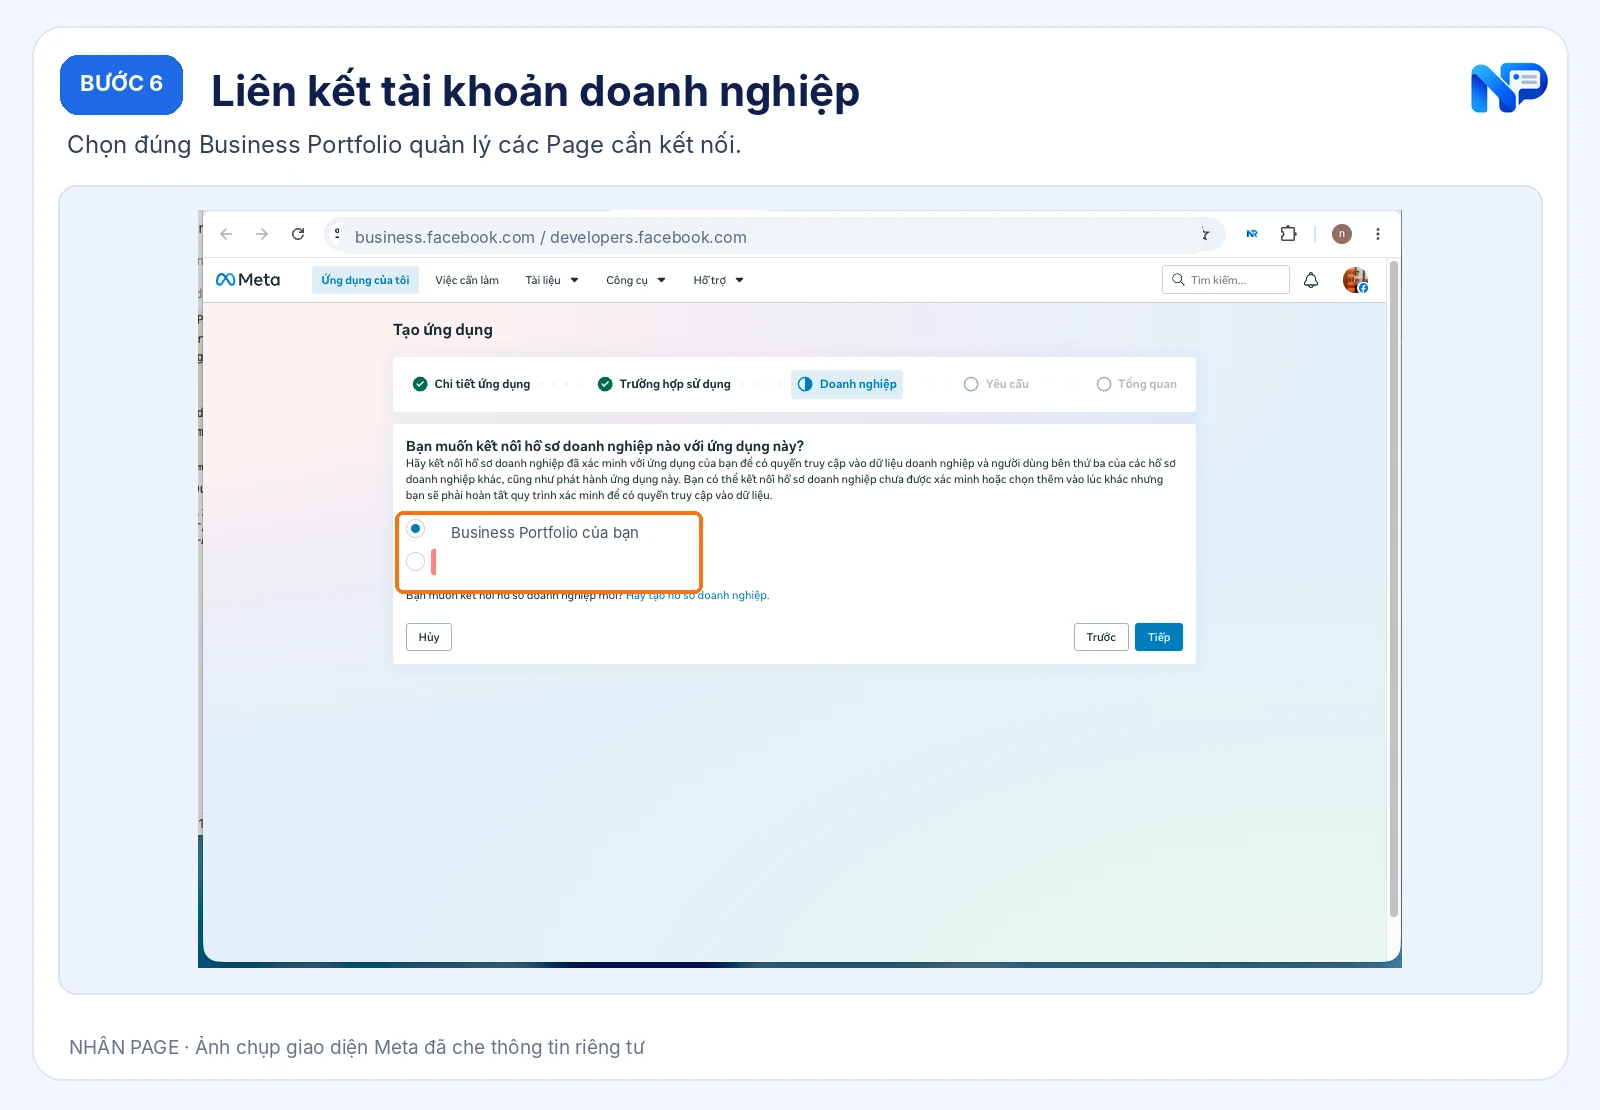1600x1110 pixels.
Task: Click the 'Hủy' button
Action: (429, 637)
